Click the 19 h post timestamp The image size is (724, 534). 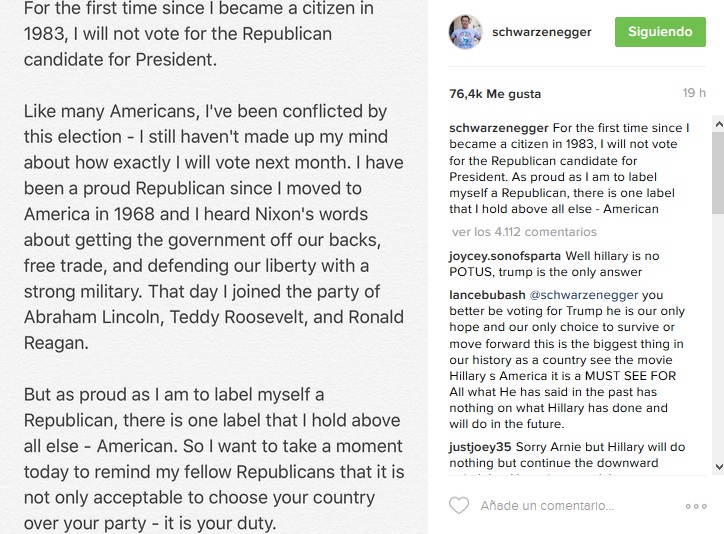click(x=694, y=94)
